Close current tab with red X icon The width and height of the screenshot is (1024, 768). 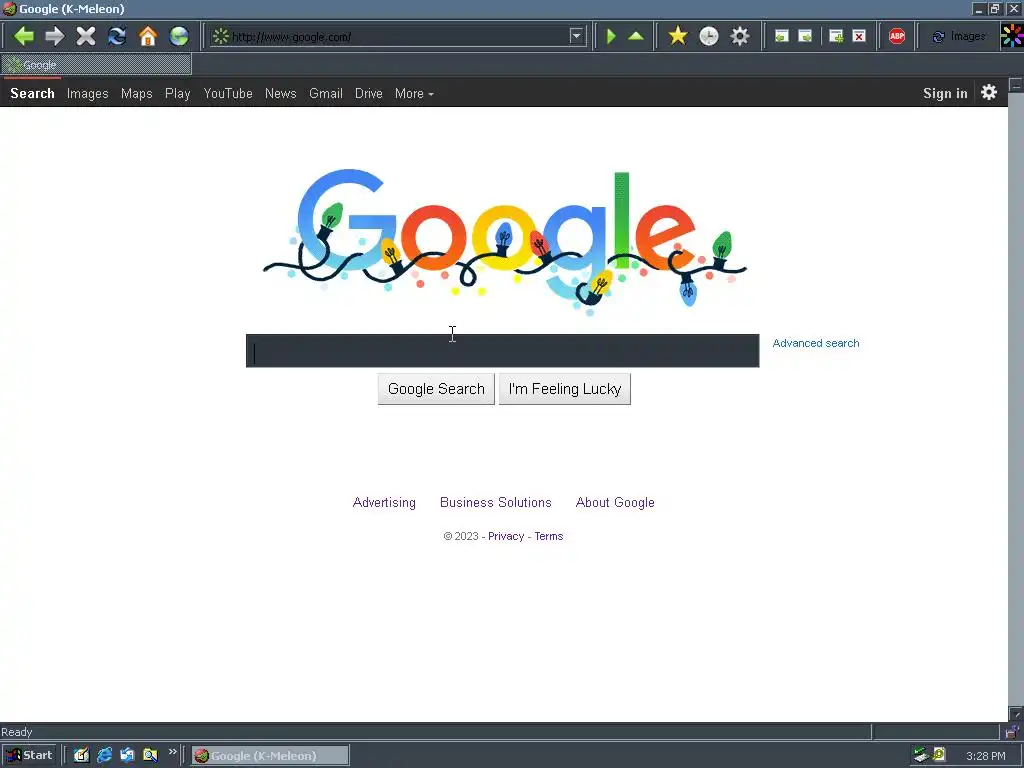859,36
